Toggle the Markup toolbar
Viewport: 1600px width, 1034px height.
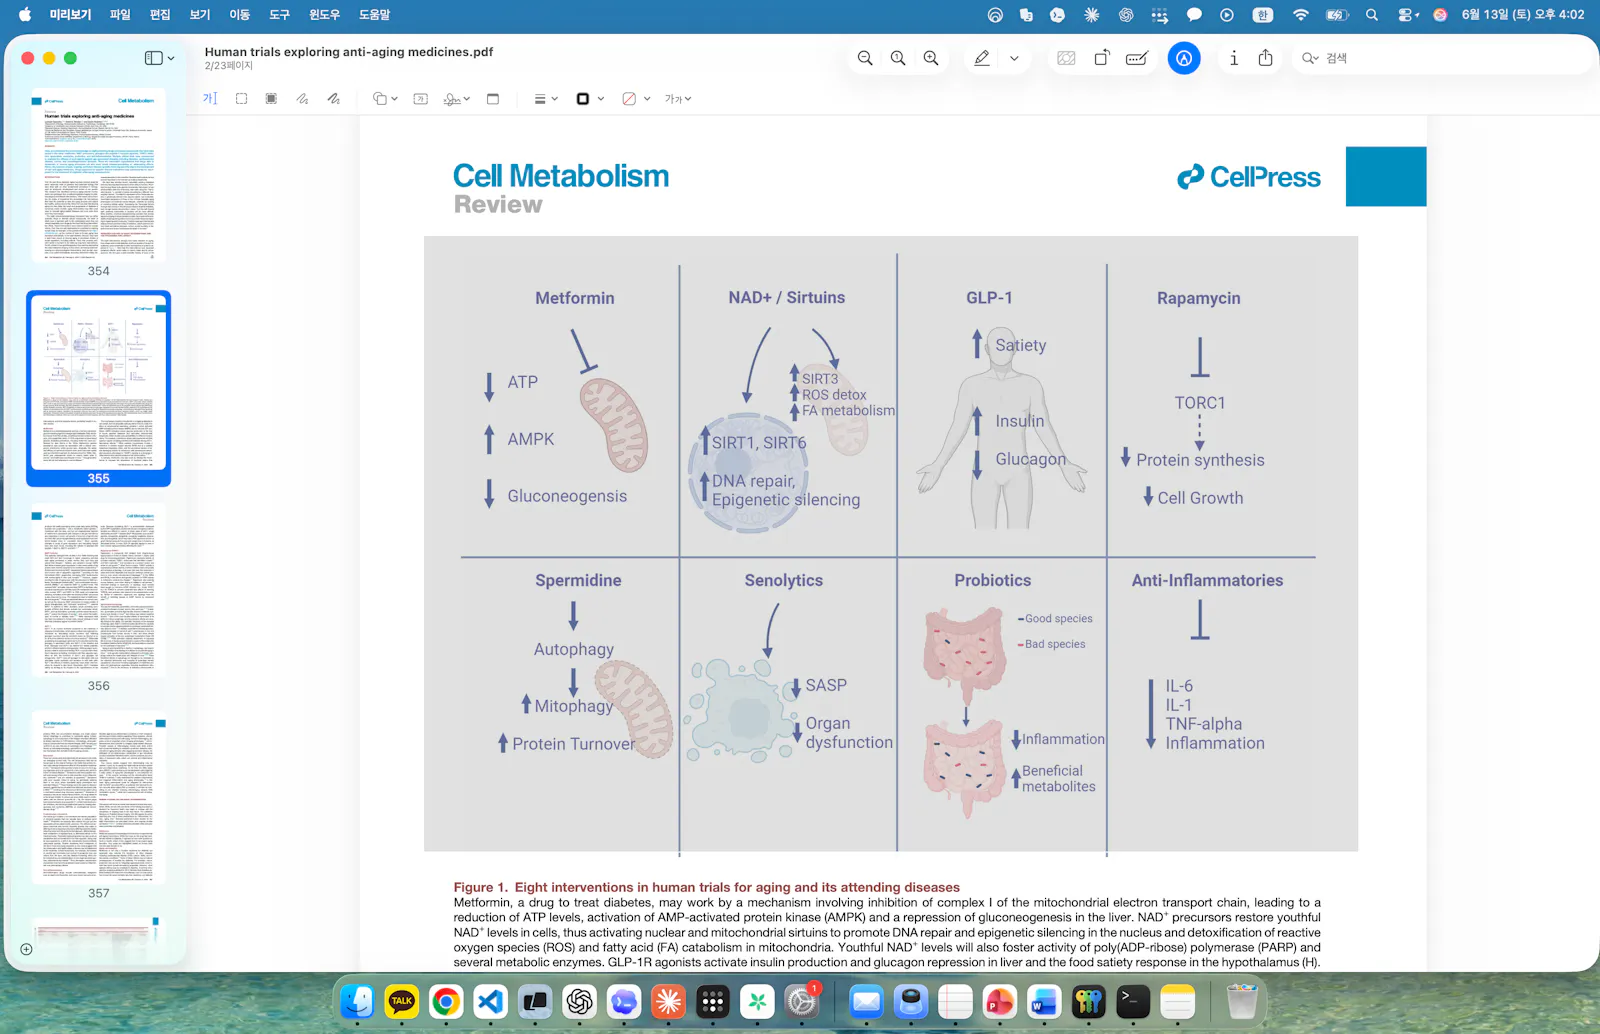point(1184,58)
